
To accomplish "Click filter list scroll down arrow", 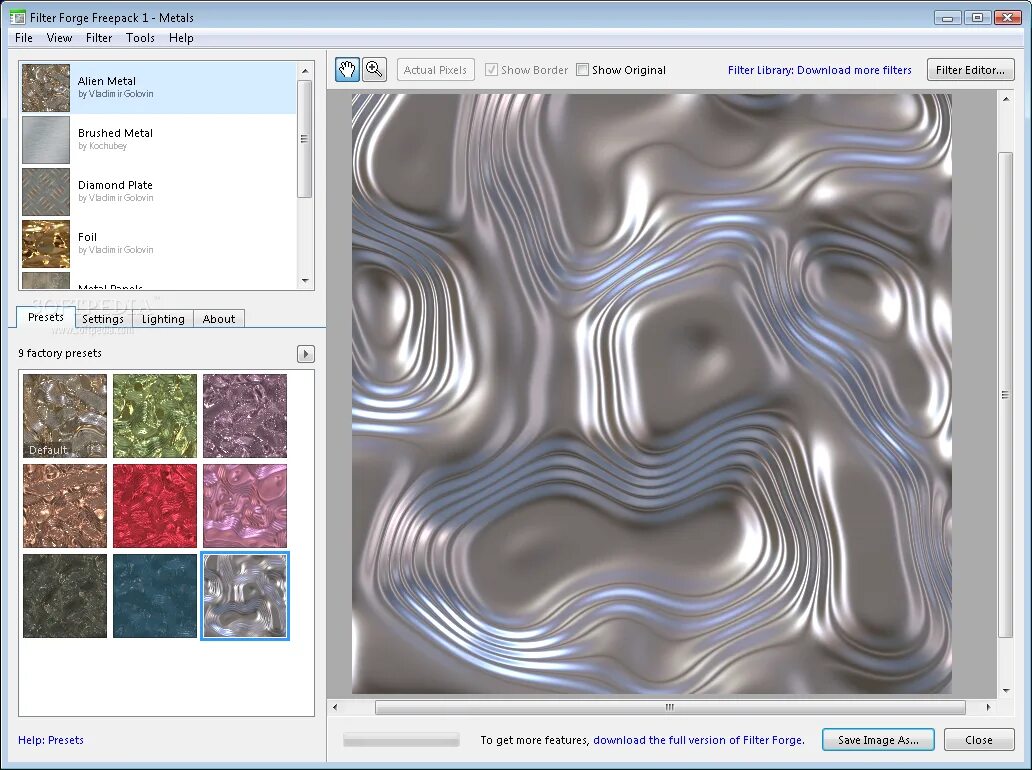I will (305, 280).
